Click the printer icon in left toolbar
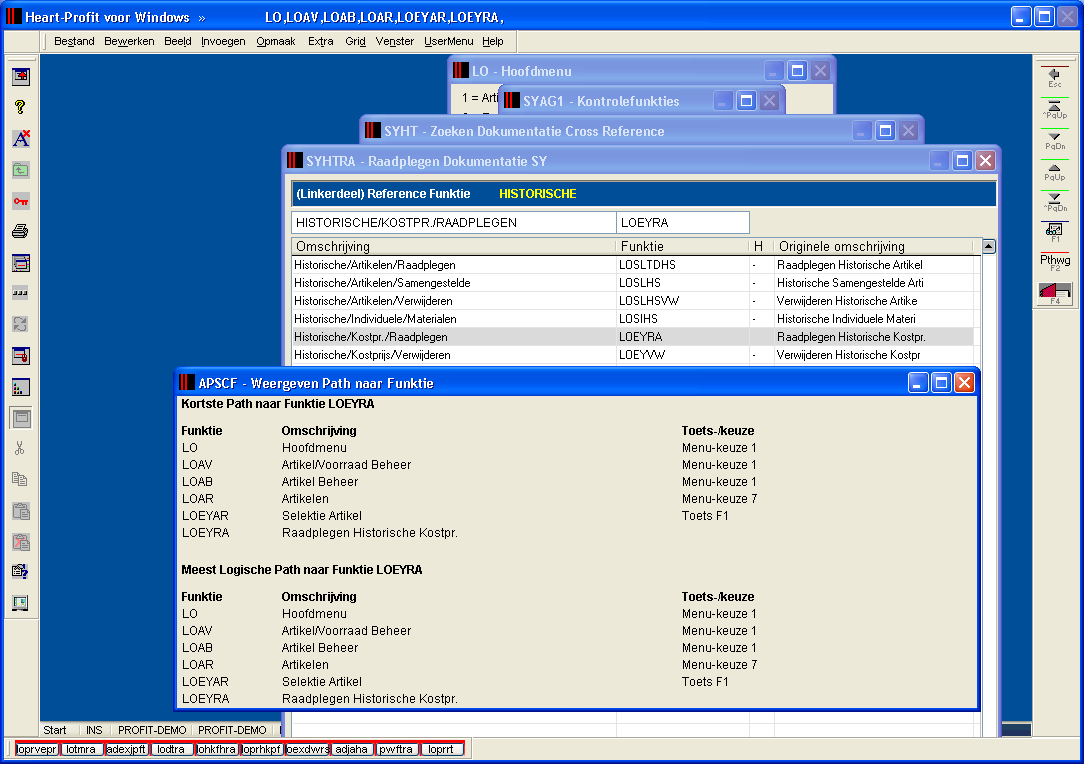This screenshot has height=764, width=1084. [21, 232]
